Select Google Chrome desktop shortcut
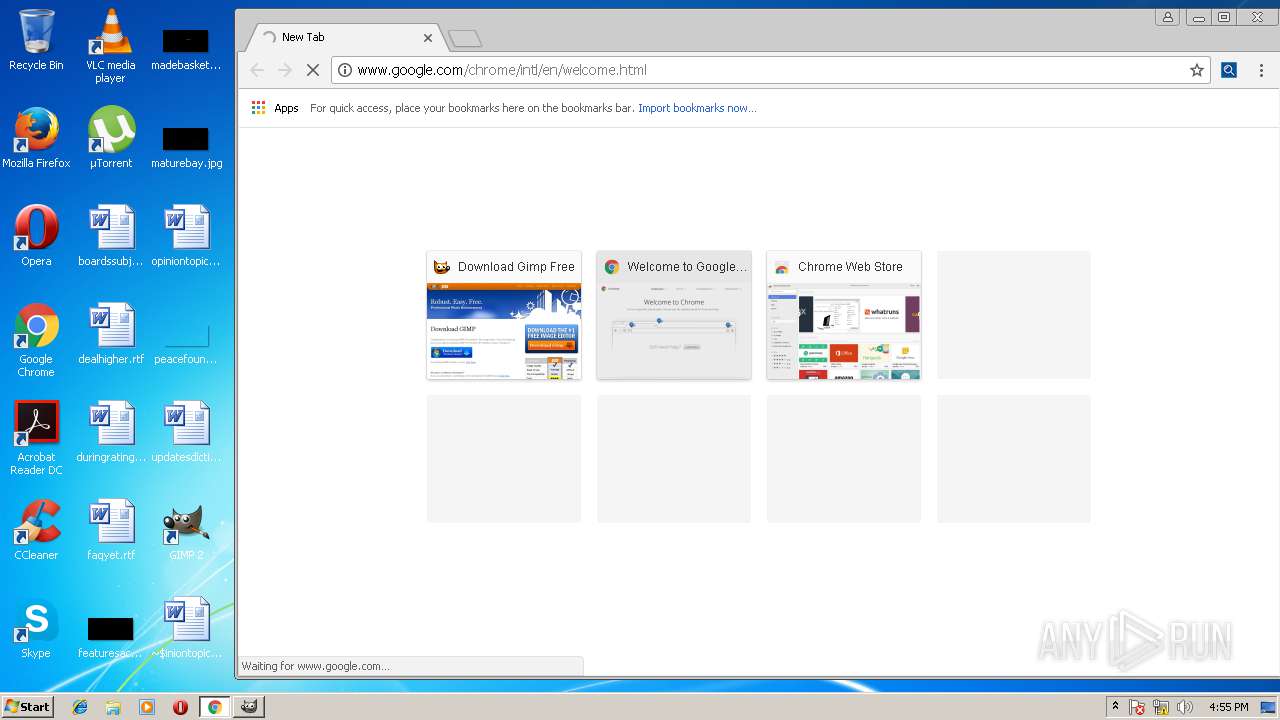Image resolution: width=1280 pixels, height=720 pixels. [36, 340]
